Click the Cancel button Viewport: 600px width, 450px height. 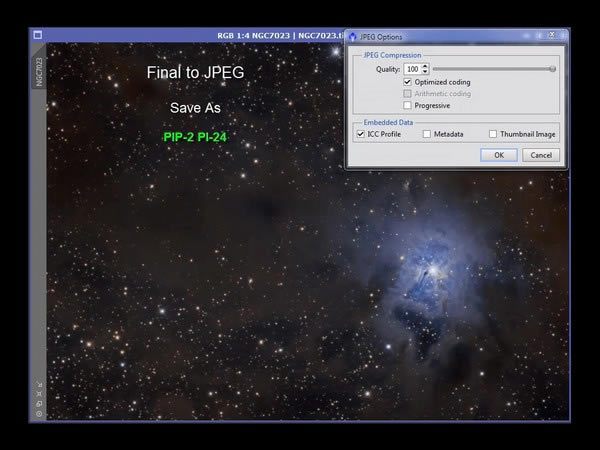pos(541,155)
